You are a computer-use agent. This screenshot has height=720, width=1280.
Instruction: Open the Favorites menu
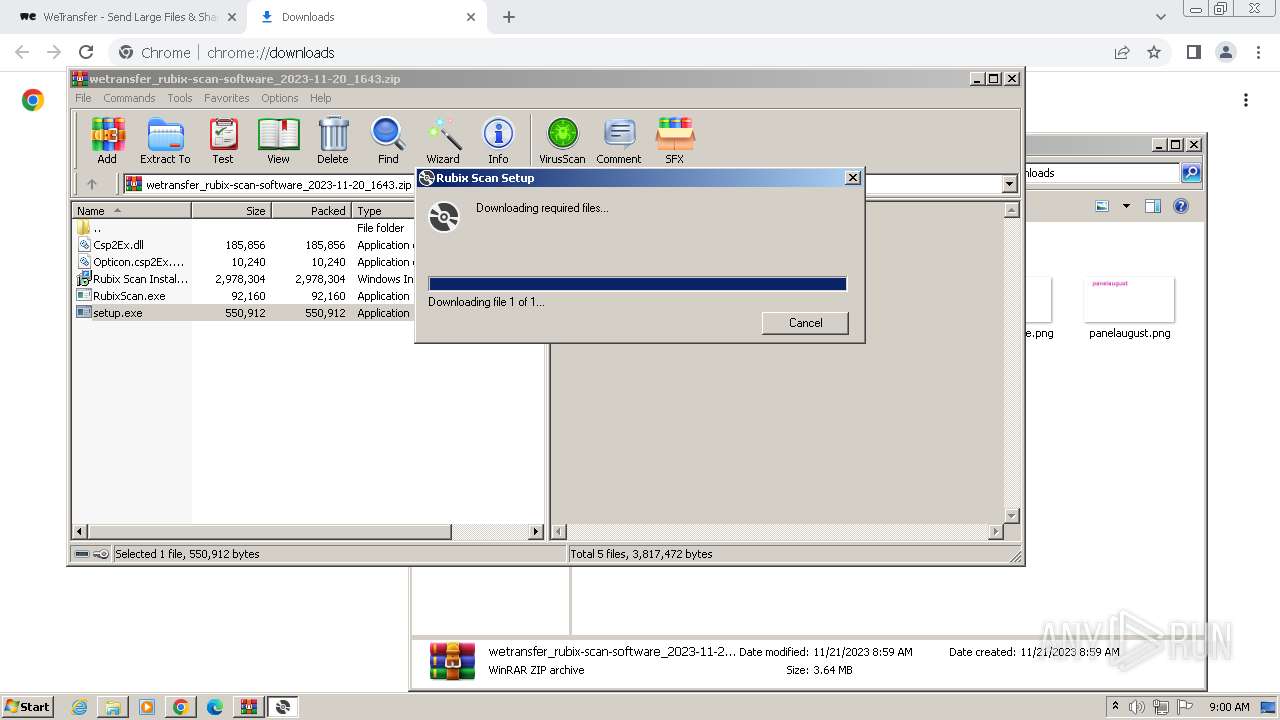click(x=227, y=98)
